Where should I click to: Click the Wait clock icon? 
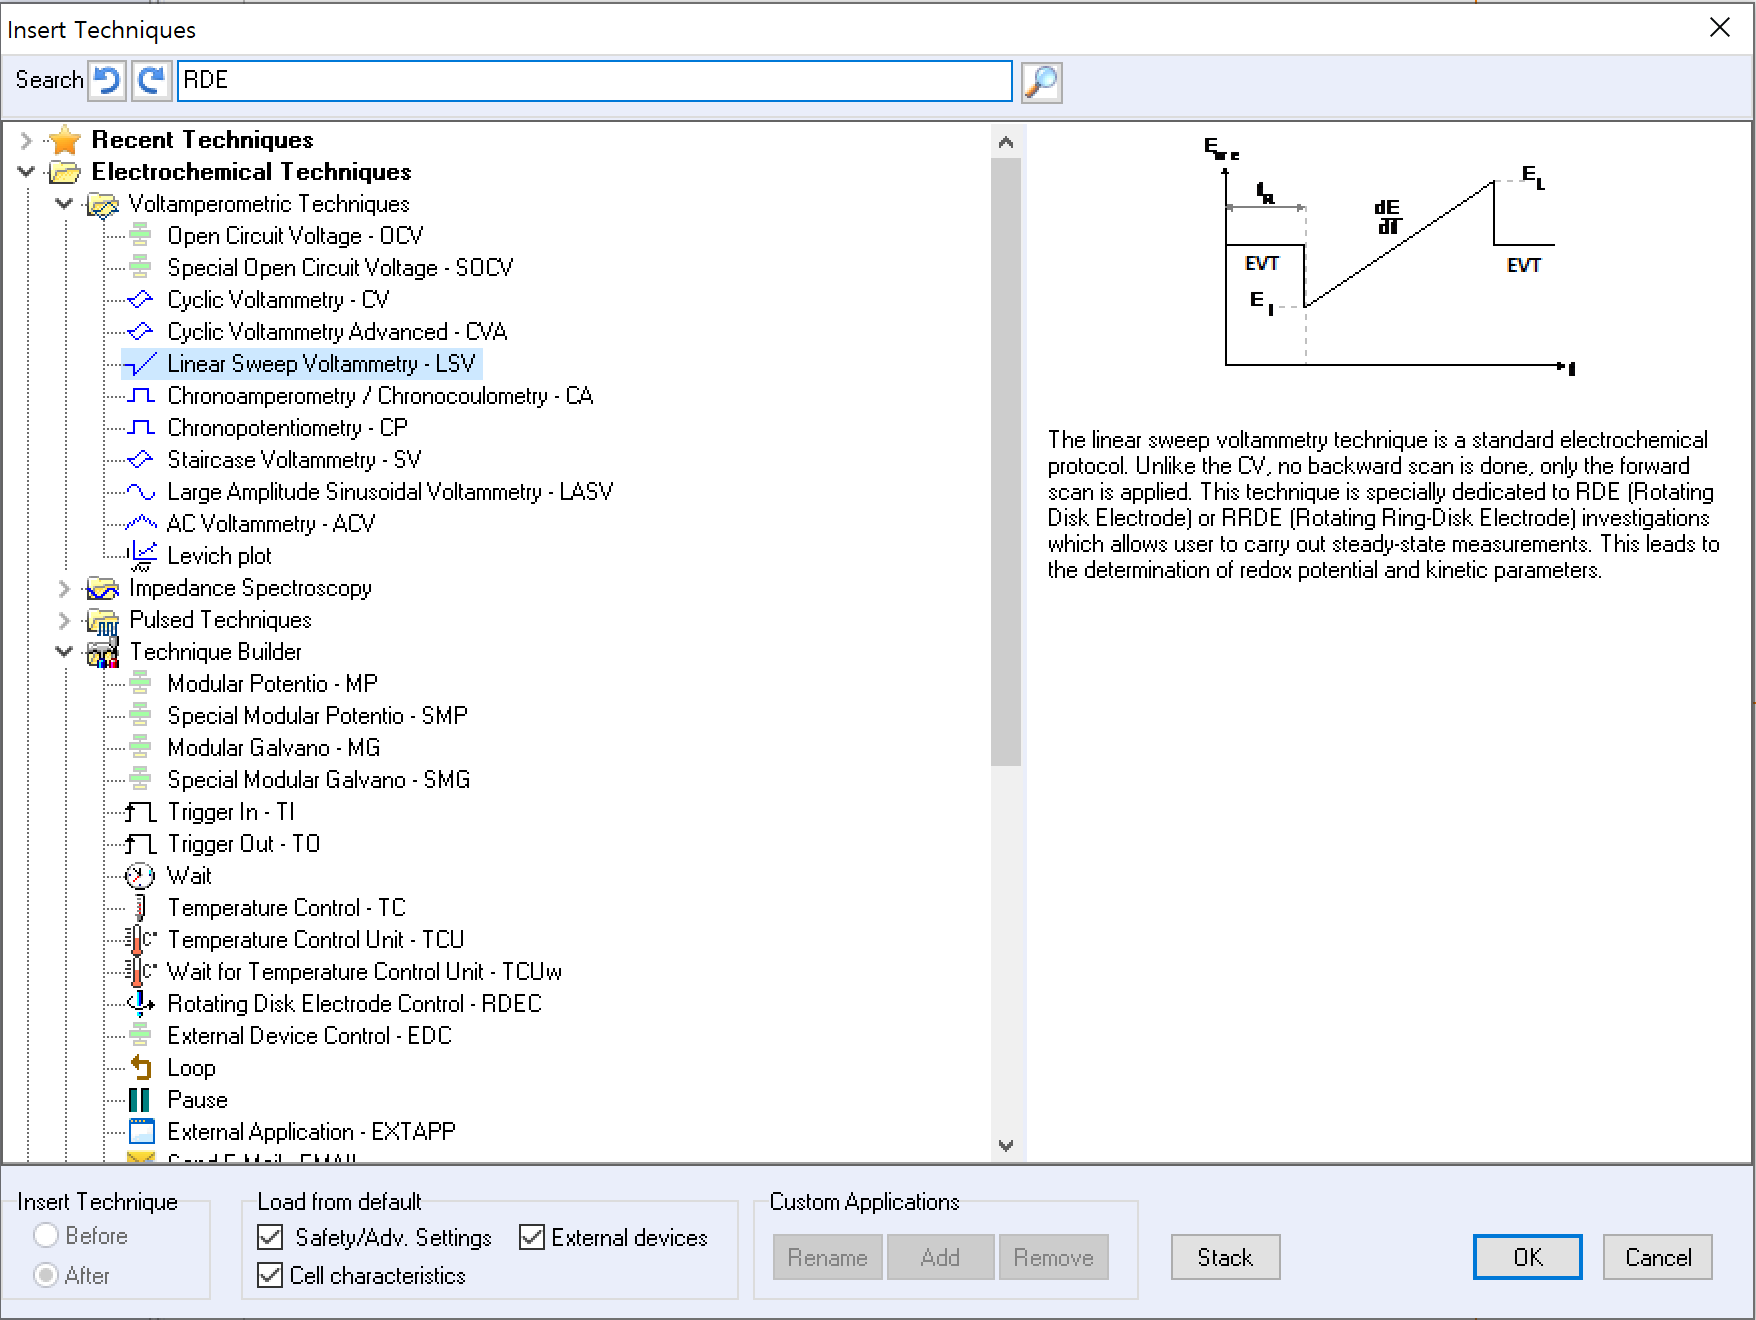(x=140, y=876)
